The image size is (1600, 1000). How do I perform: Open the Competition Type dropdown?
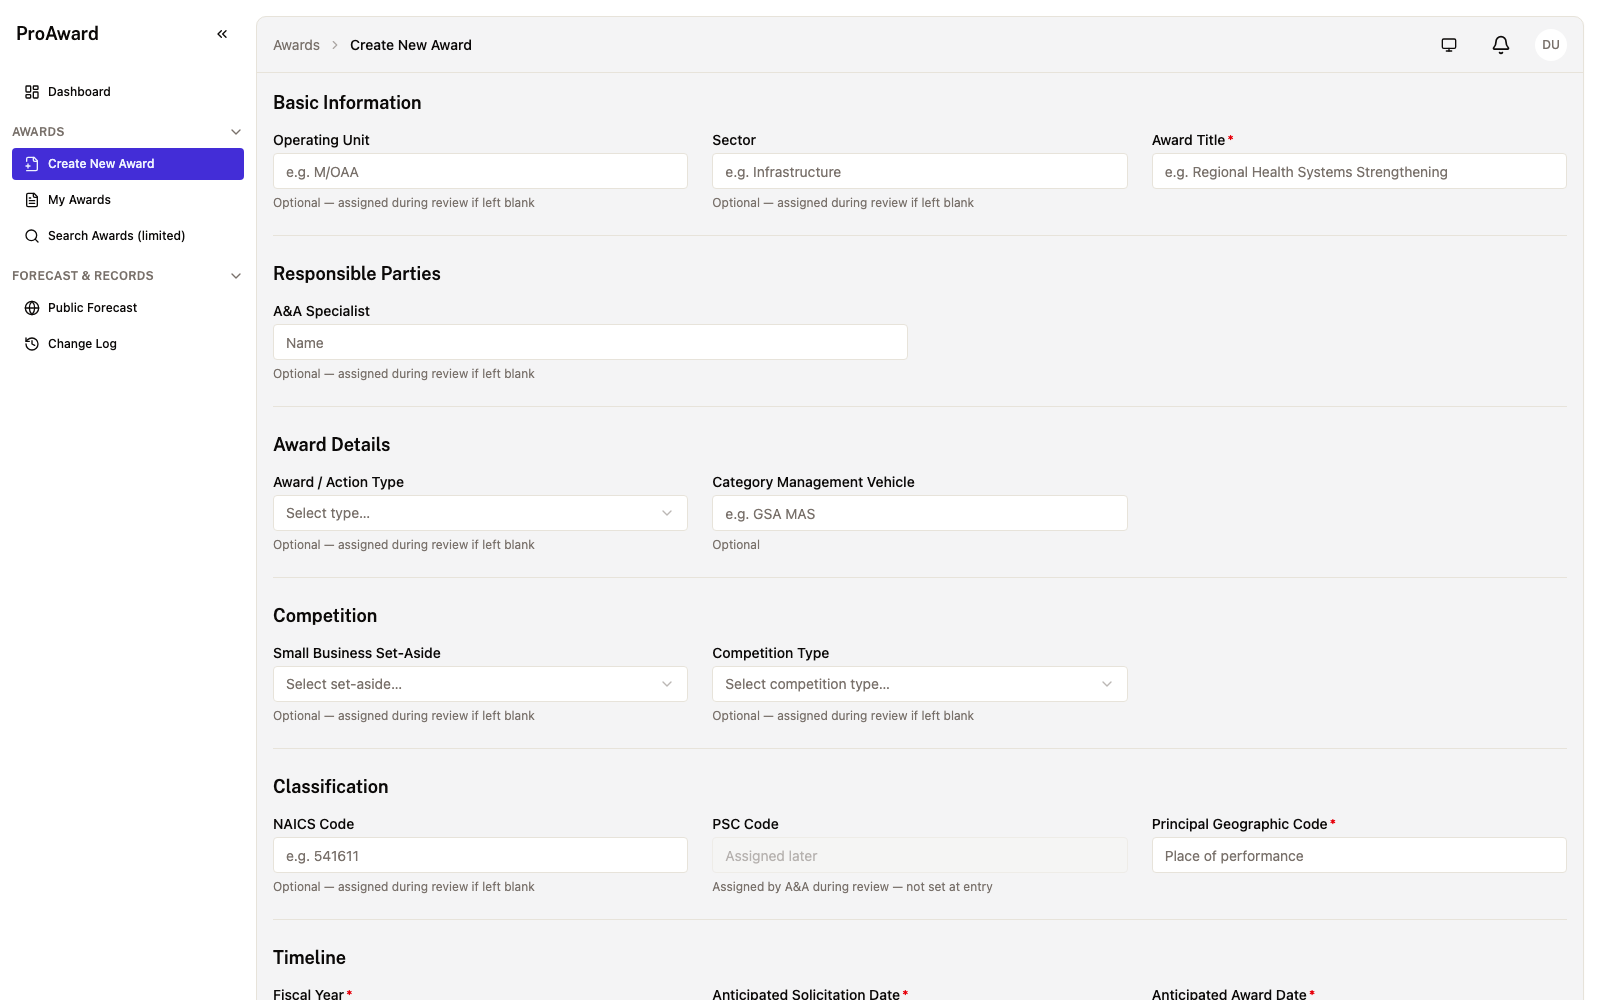[x=919, y=684]
